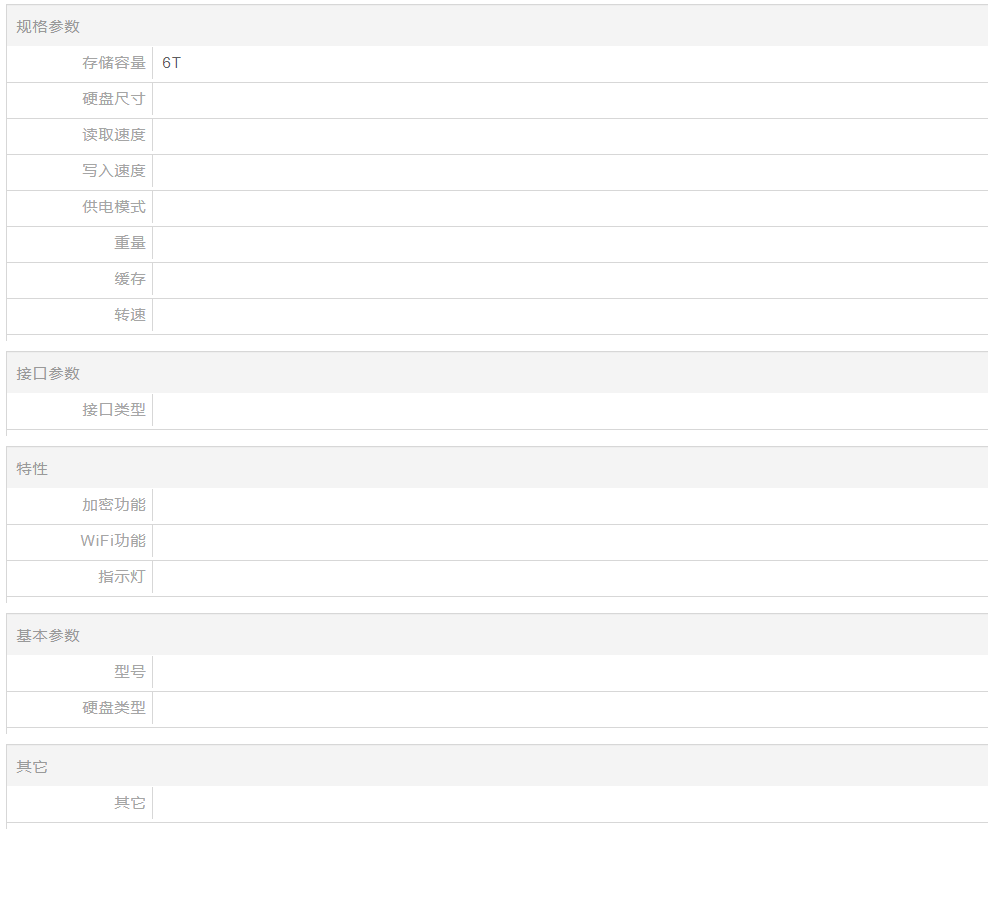1001x921 pixels.
Task: Click the 规格参数 section header
Action: [x=48, y=27]
